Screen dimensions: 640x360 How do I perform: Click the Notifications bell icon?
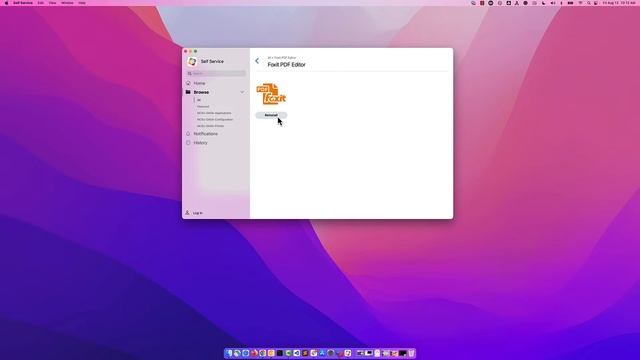click(x=188, y=134)
